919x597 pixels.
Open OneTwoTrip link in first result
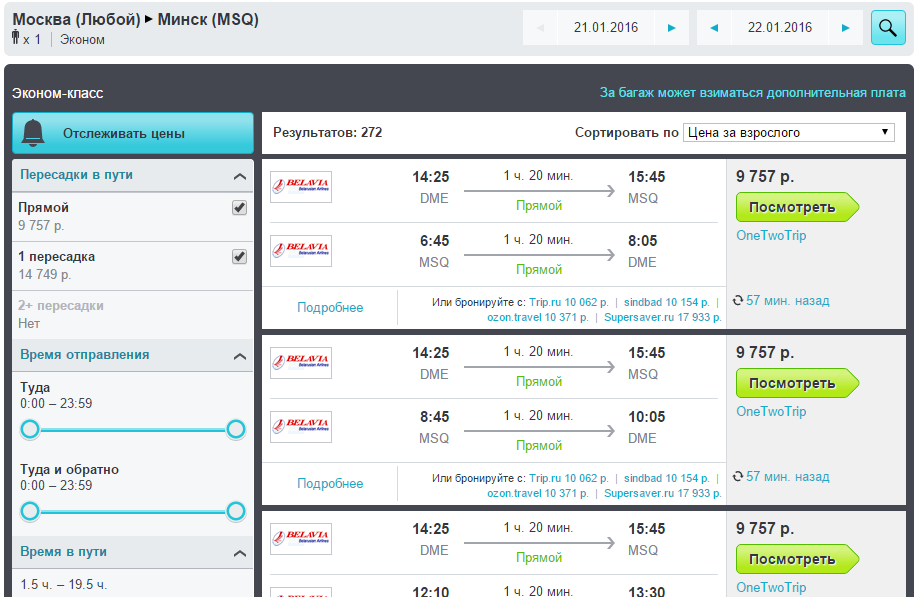click(771, 236)
